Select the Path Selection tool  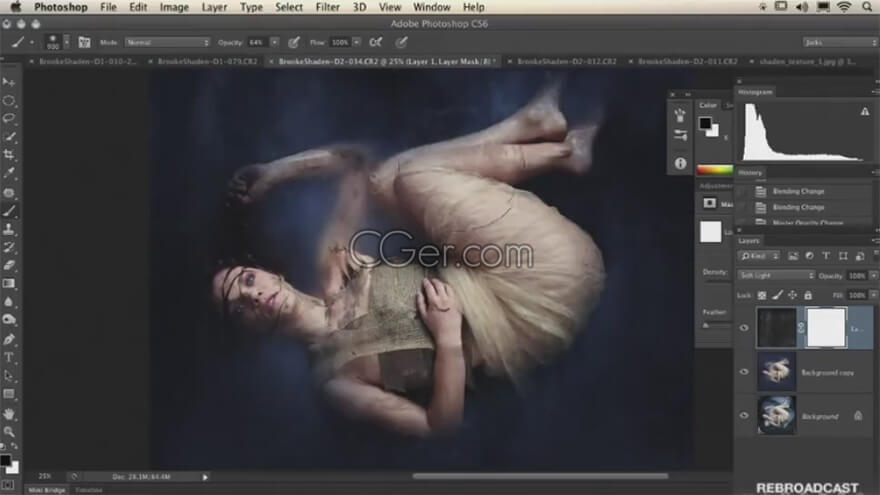pos(9,375)
